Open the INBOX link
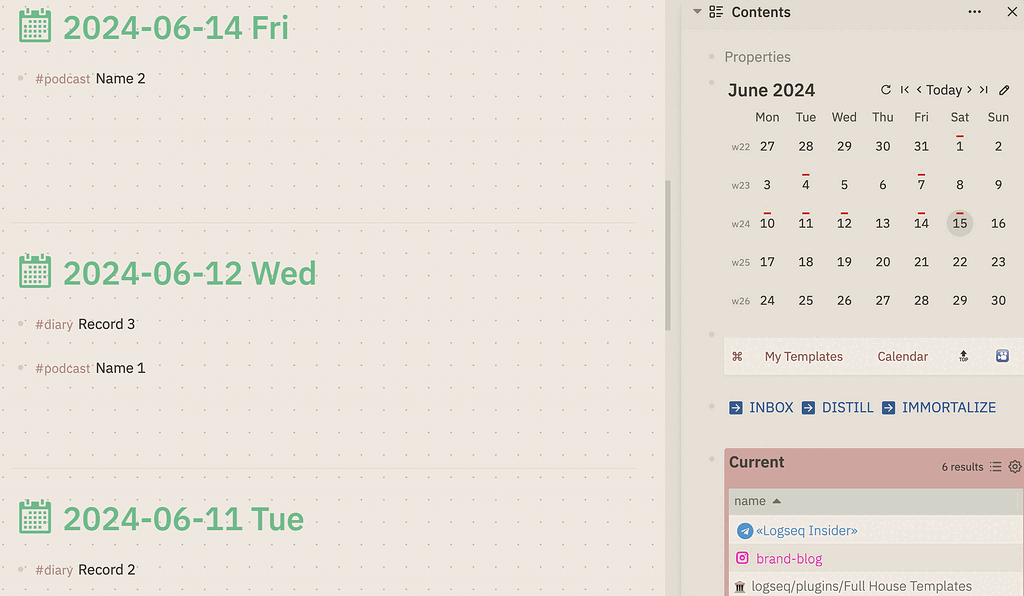Screen dimensions: 1024x596 point(772,407)
